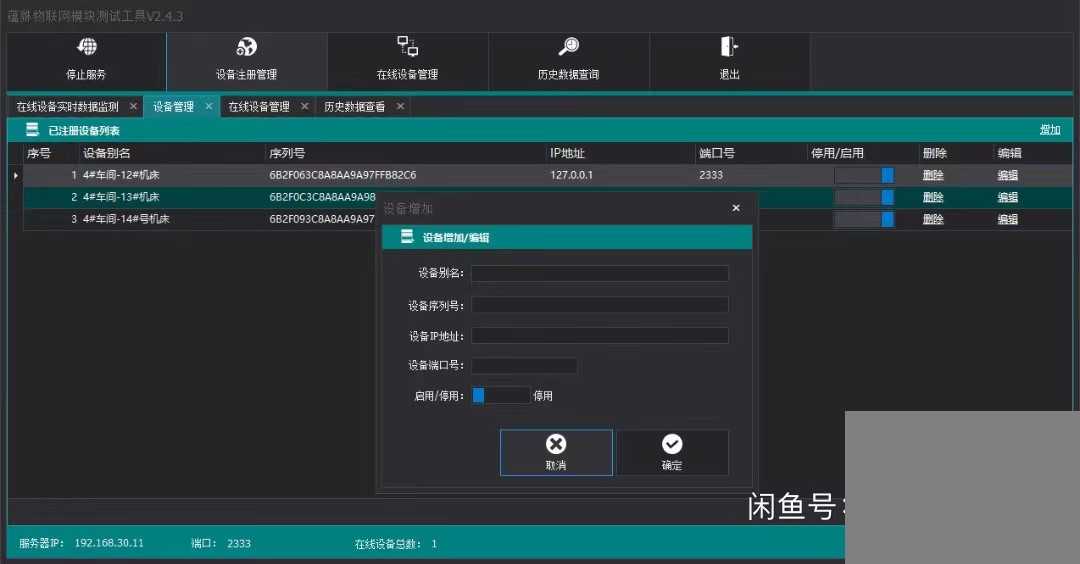Image resolution: width=1080 pixels, height=564 pixels.
Task: Click the 确定 checkmark icon
Action: [x=672, y=443]
